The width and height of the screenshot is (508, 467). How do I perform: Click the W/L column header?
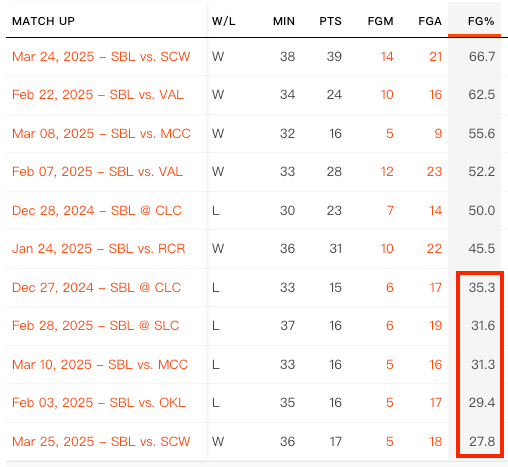point(223,21)
